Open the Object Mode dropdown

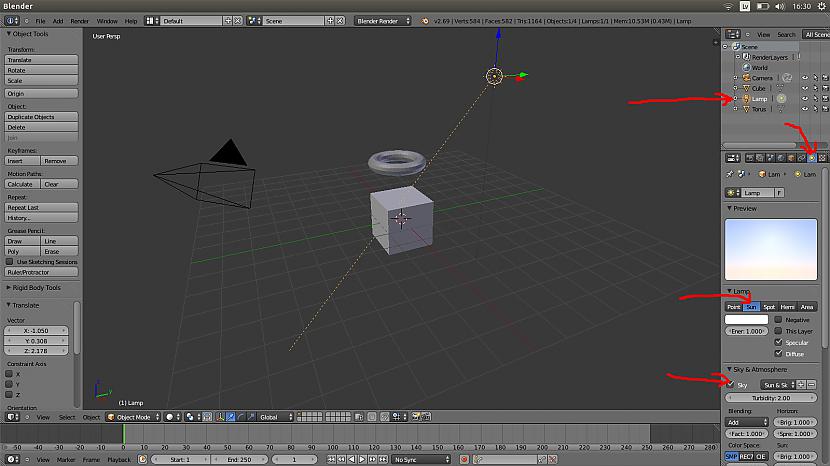[x=133, y=417]
